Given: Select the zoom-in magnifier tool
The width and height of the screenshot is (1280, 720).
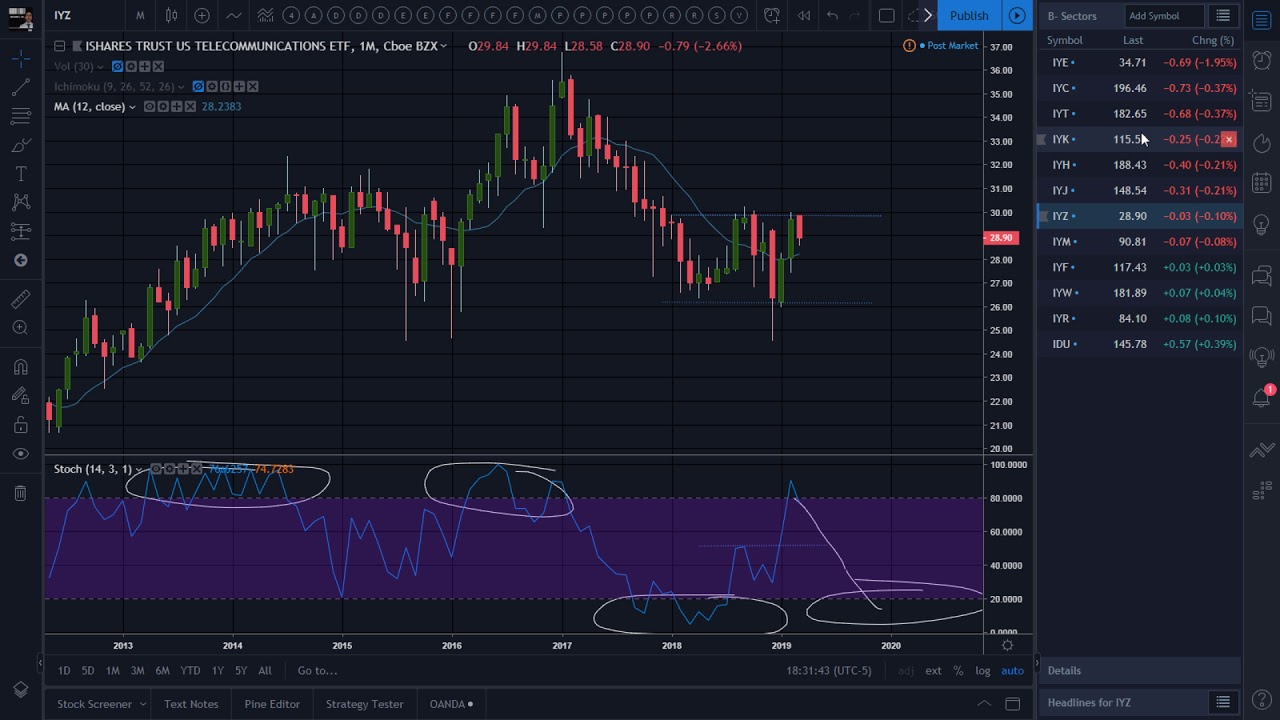Looking at the screenshot, I should click(20, 327).
